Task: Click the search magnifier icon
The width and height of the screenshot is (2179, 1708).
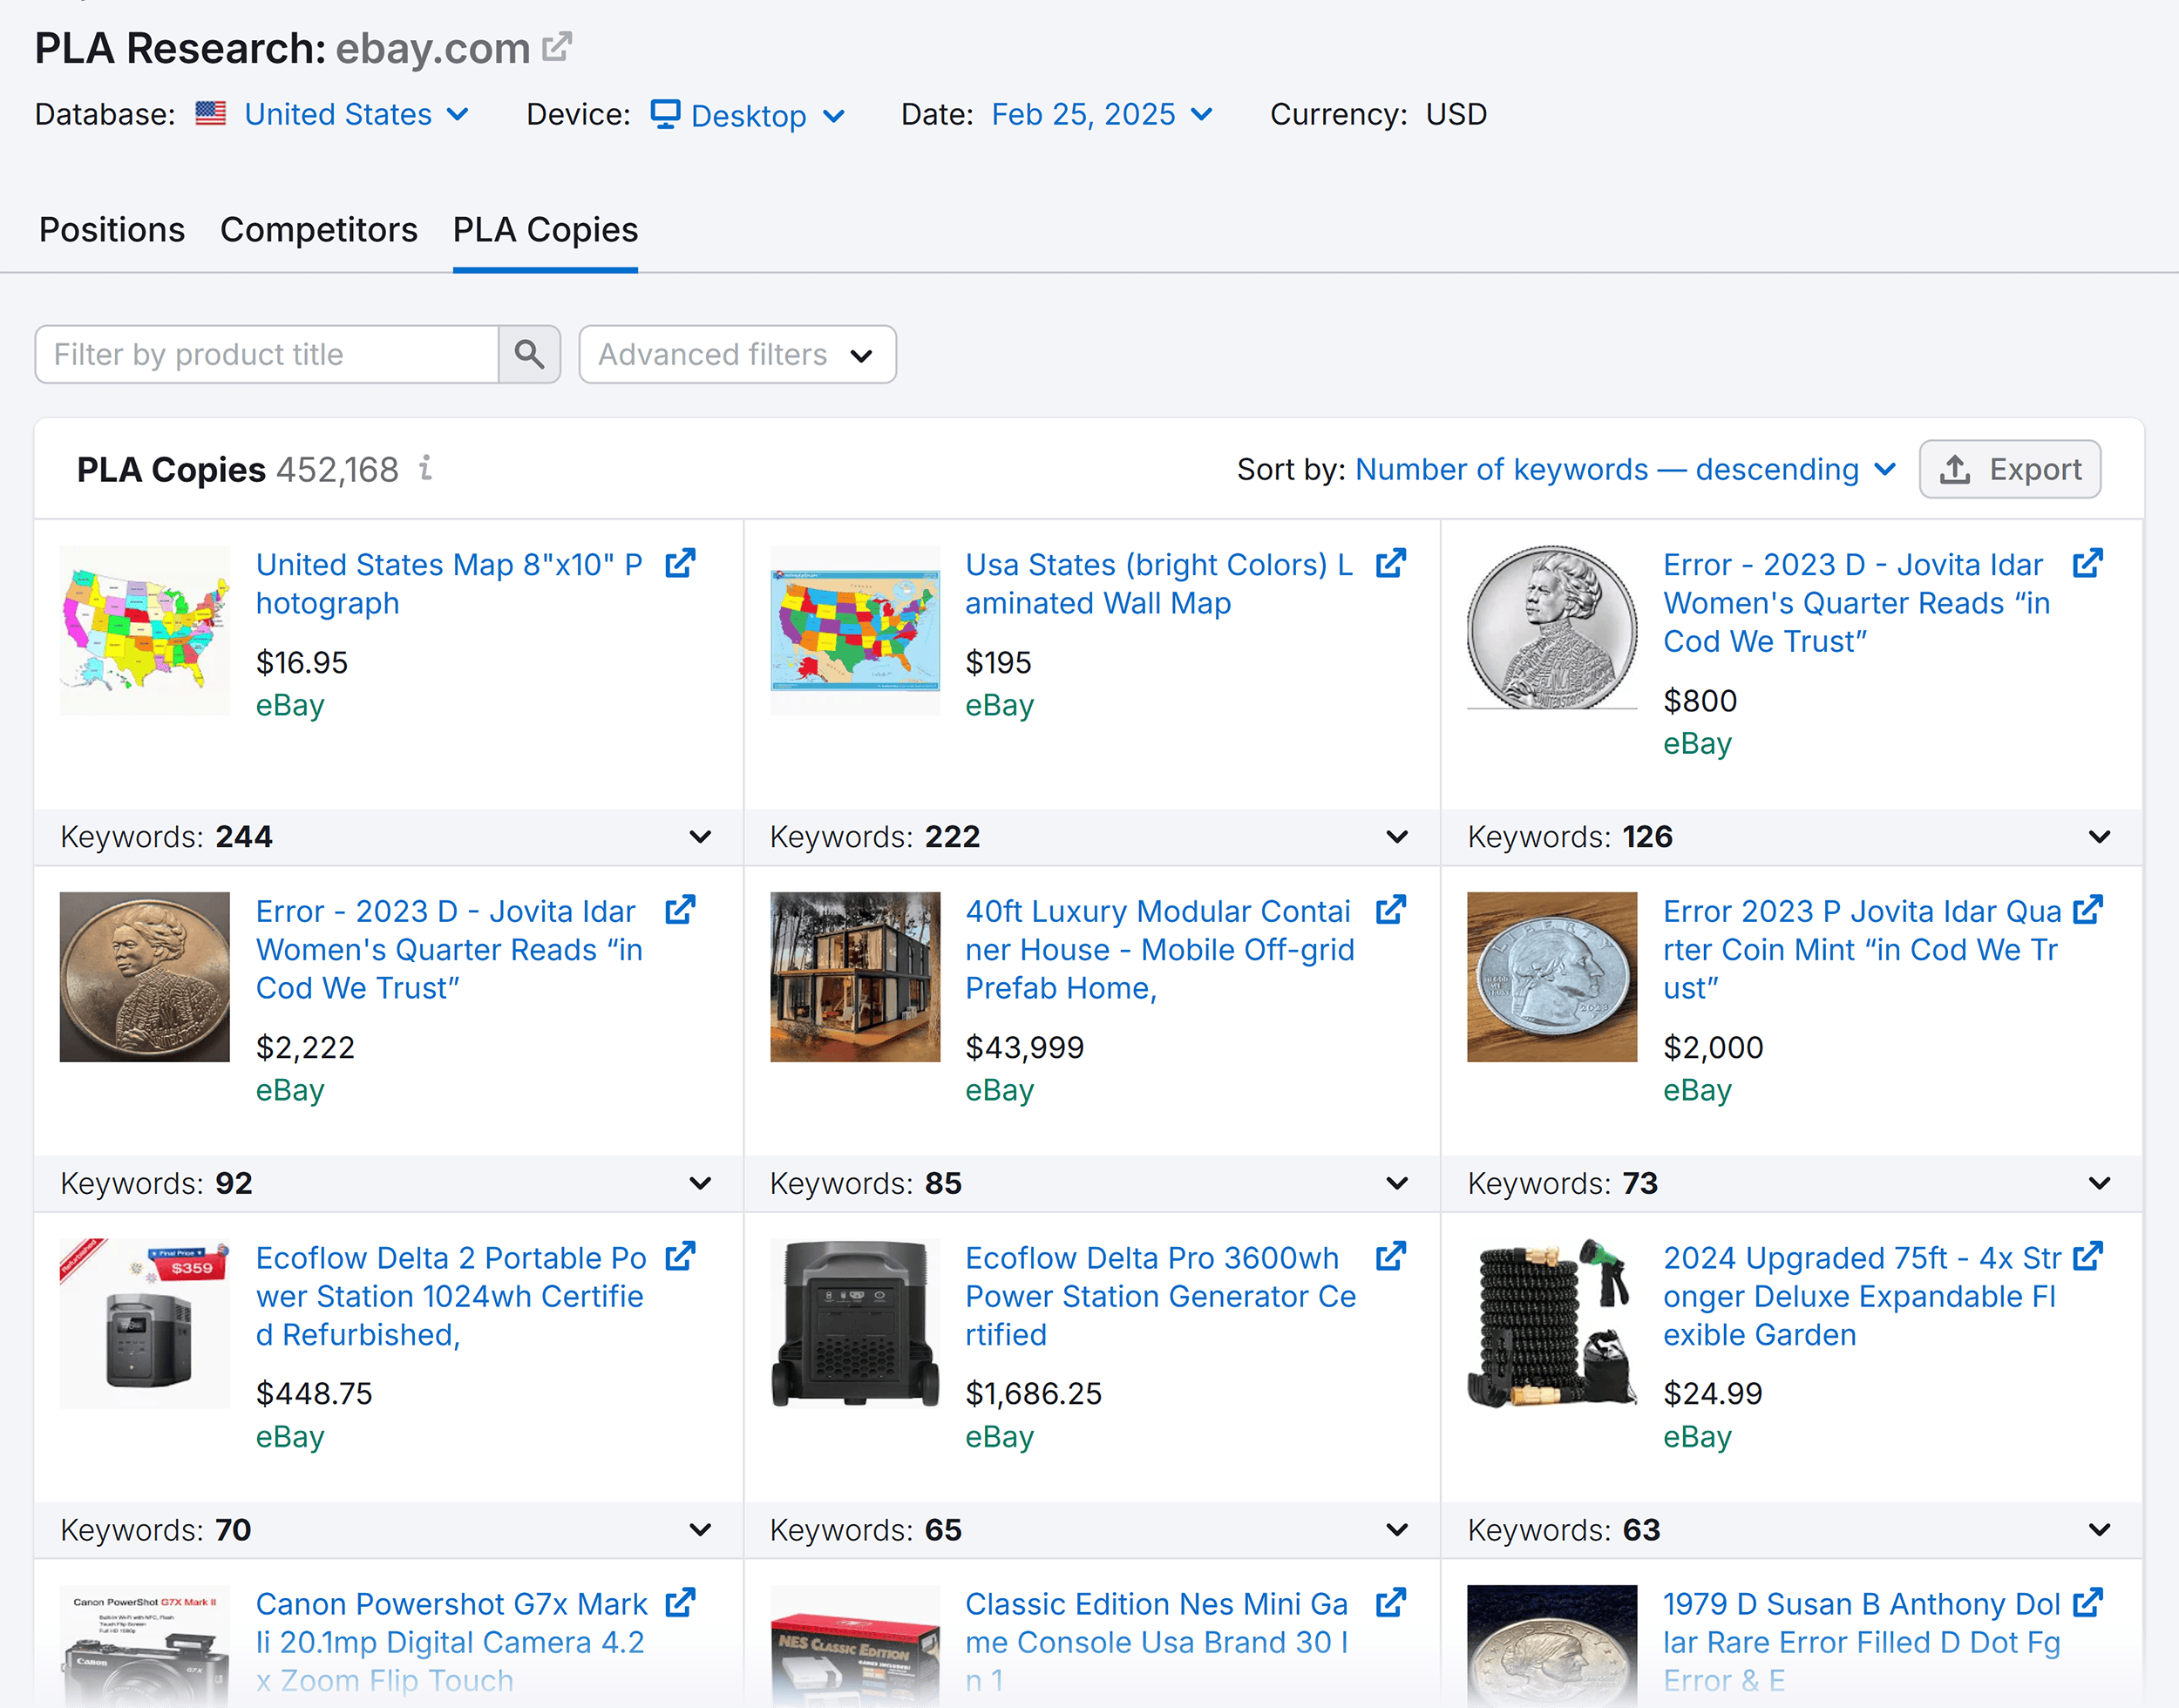Action: (x=529, y=354)
